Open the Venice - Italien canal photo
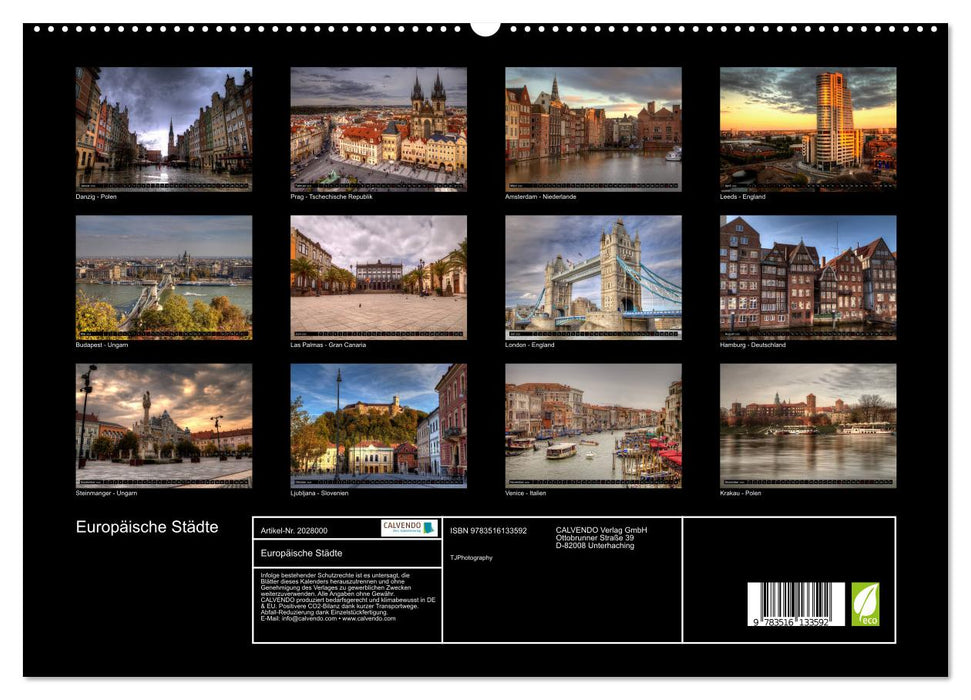 click(x=593, y=425)
